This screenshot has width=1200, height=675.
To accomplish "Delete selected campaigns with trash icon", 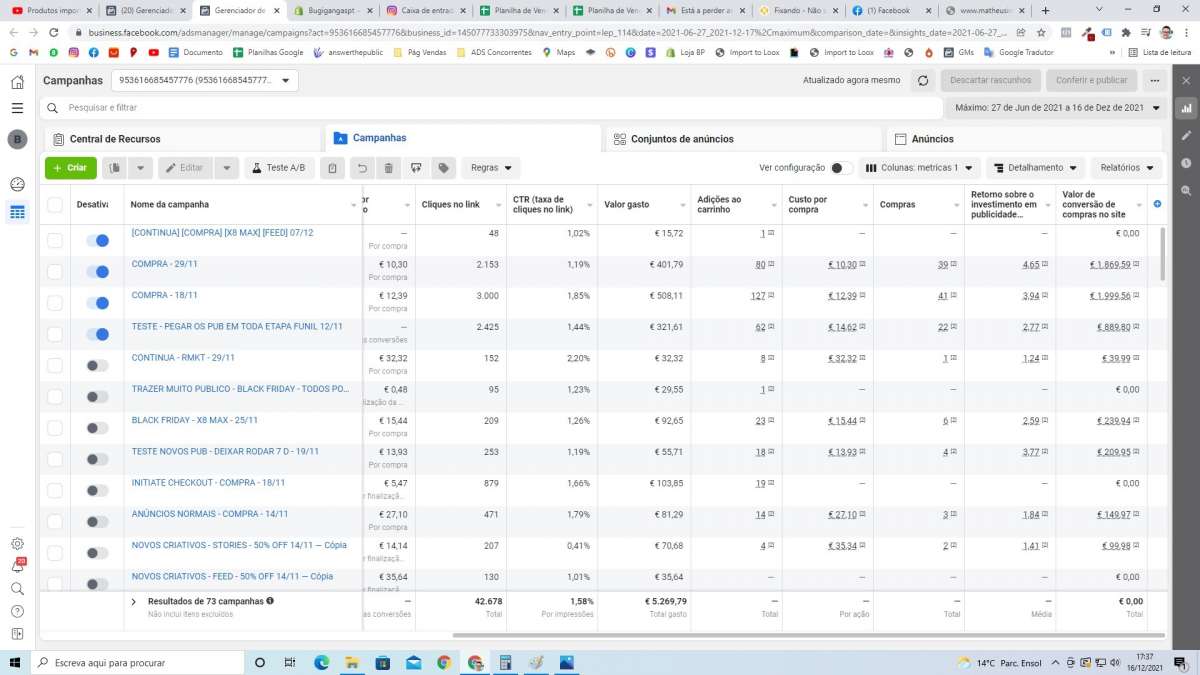I will (x=389, y=168).
